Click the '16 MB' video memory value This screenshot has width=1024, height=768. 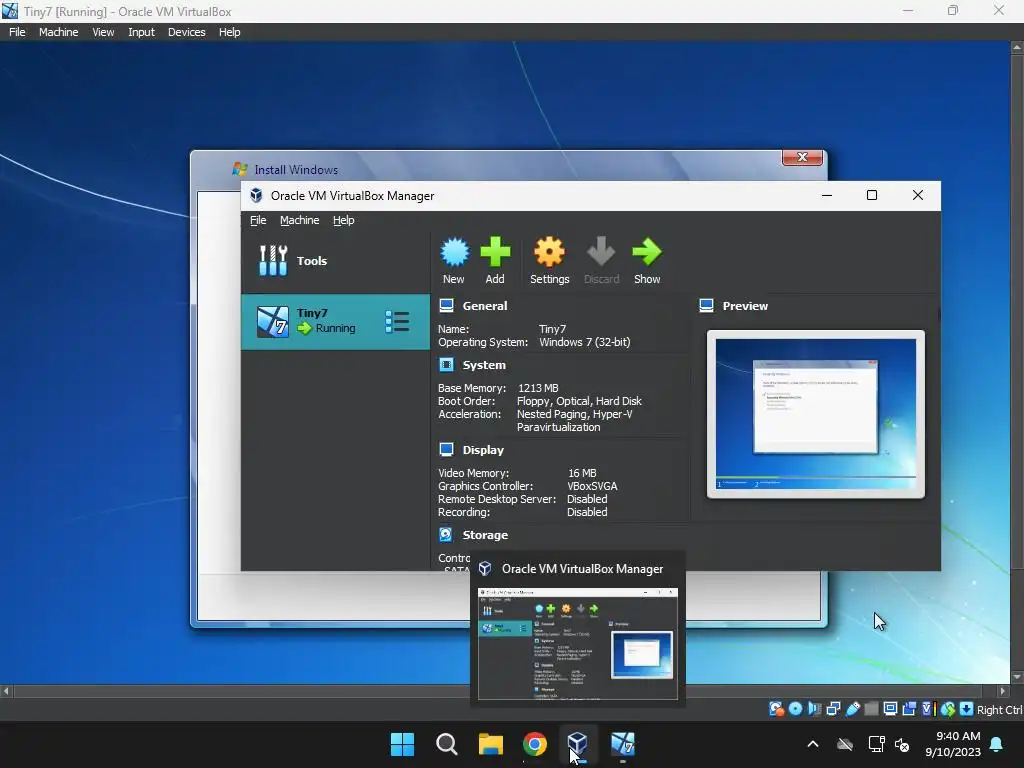[582, 473]
